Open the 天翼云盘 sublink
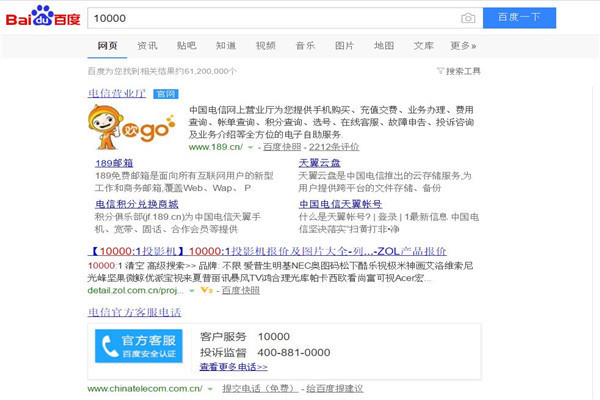 [320, 163]
